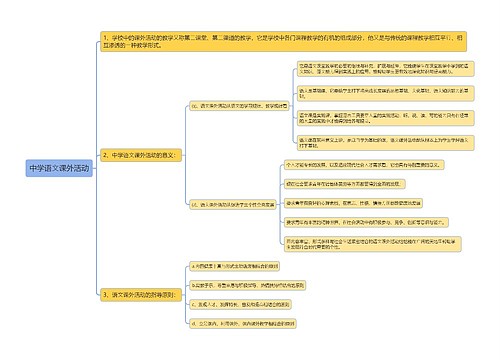Select the leaf node beginning 语文是基础课
This screenshot has height=360, width=500.
(x=385, y=93)
